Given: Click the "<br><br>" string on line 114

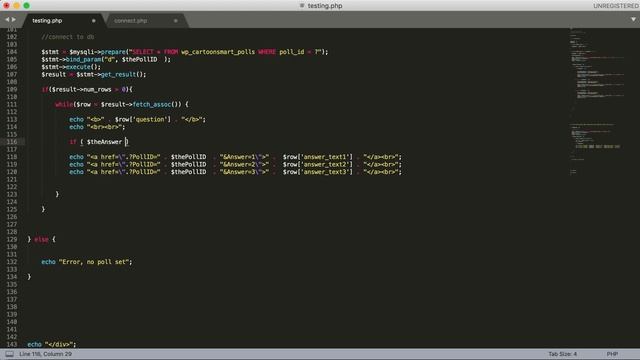Looking at the screenshot, I should point(104,127).
